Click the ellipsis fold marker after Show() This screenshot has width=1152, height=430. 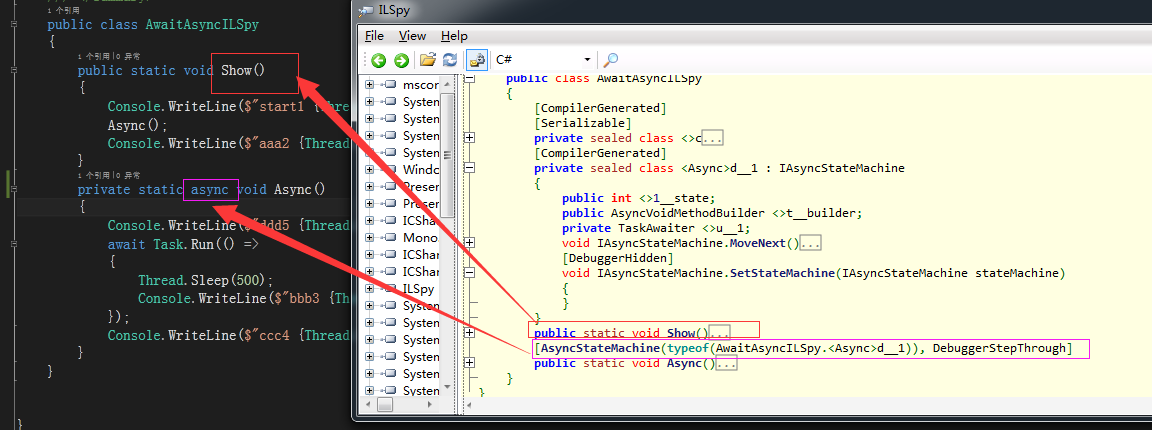tap(720, 334)
